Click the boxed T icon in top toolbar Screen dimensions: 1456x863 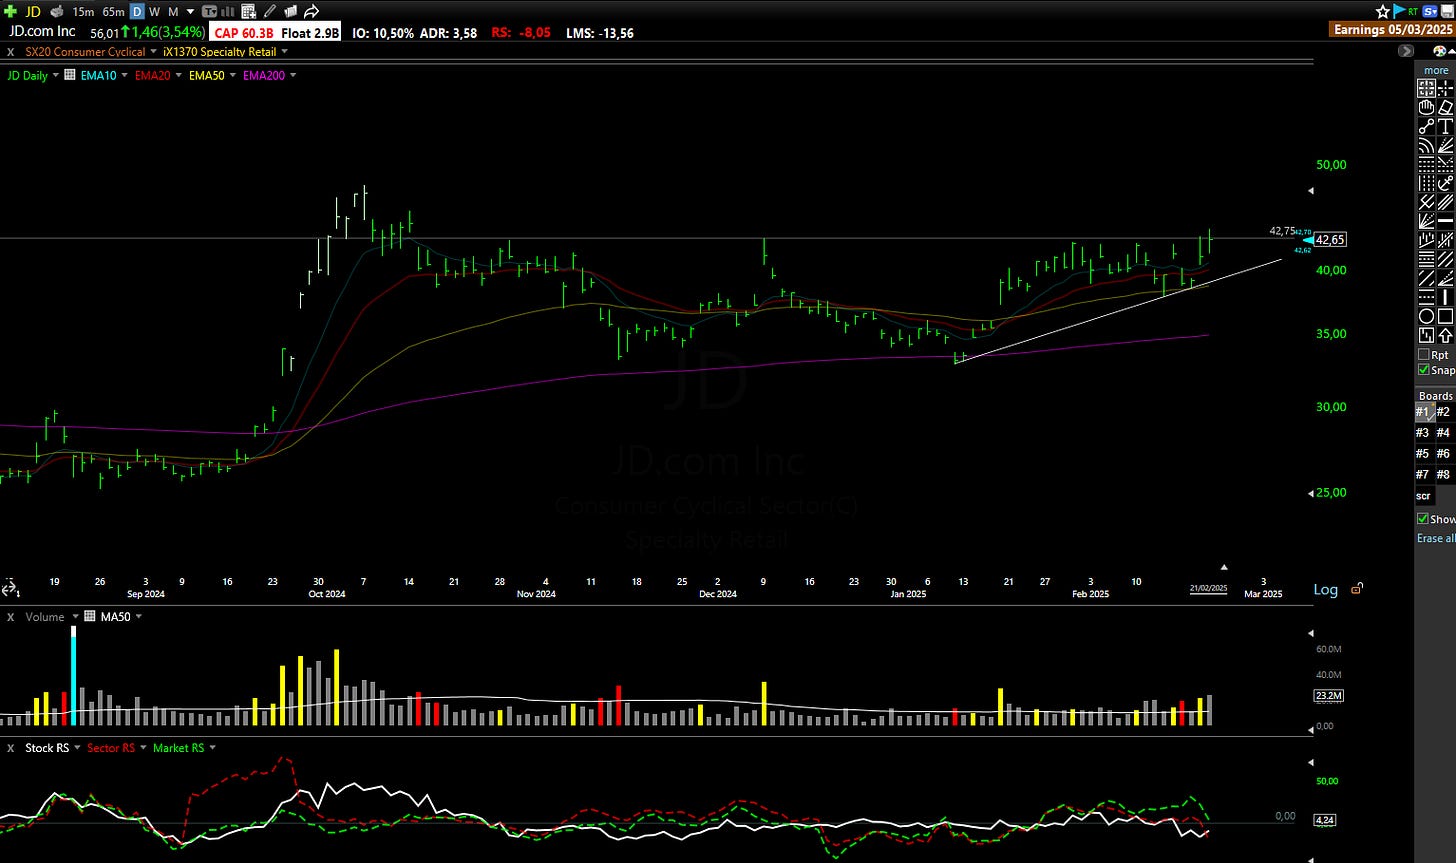pos(209,11)
